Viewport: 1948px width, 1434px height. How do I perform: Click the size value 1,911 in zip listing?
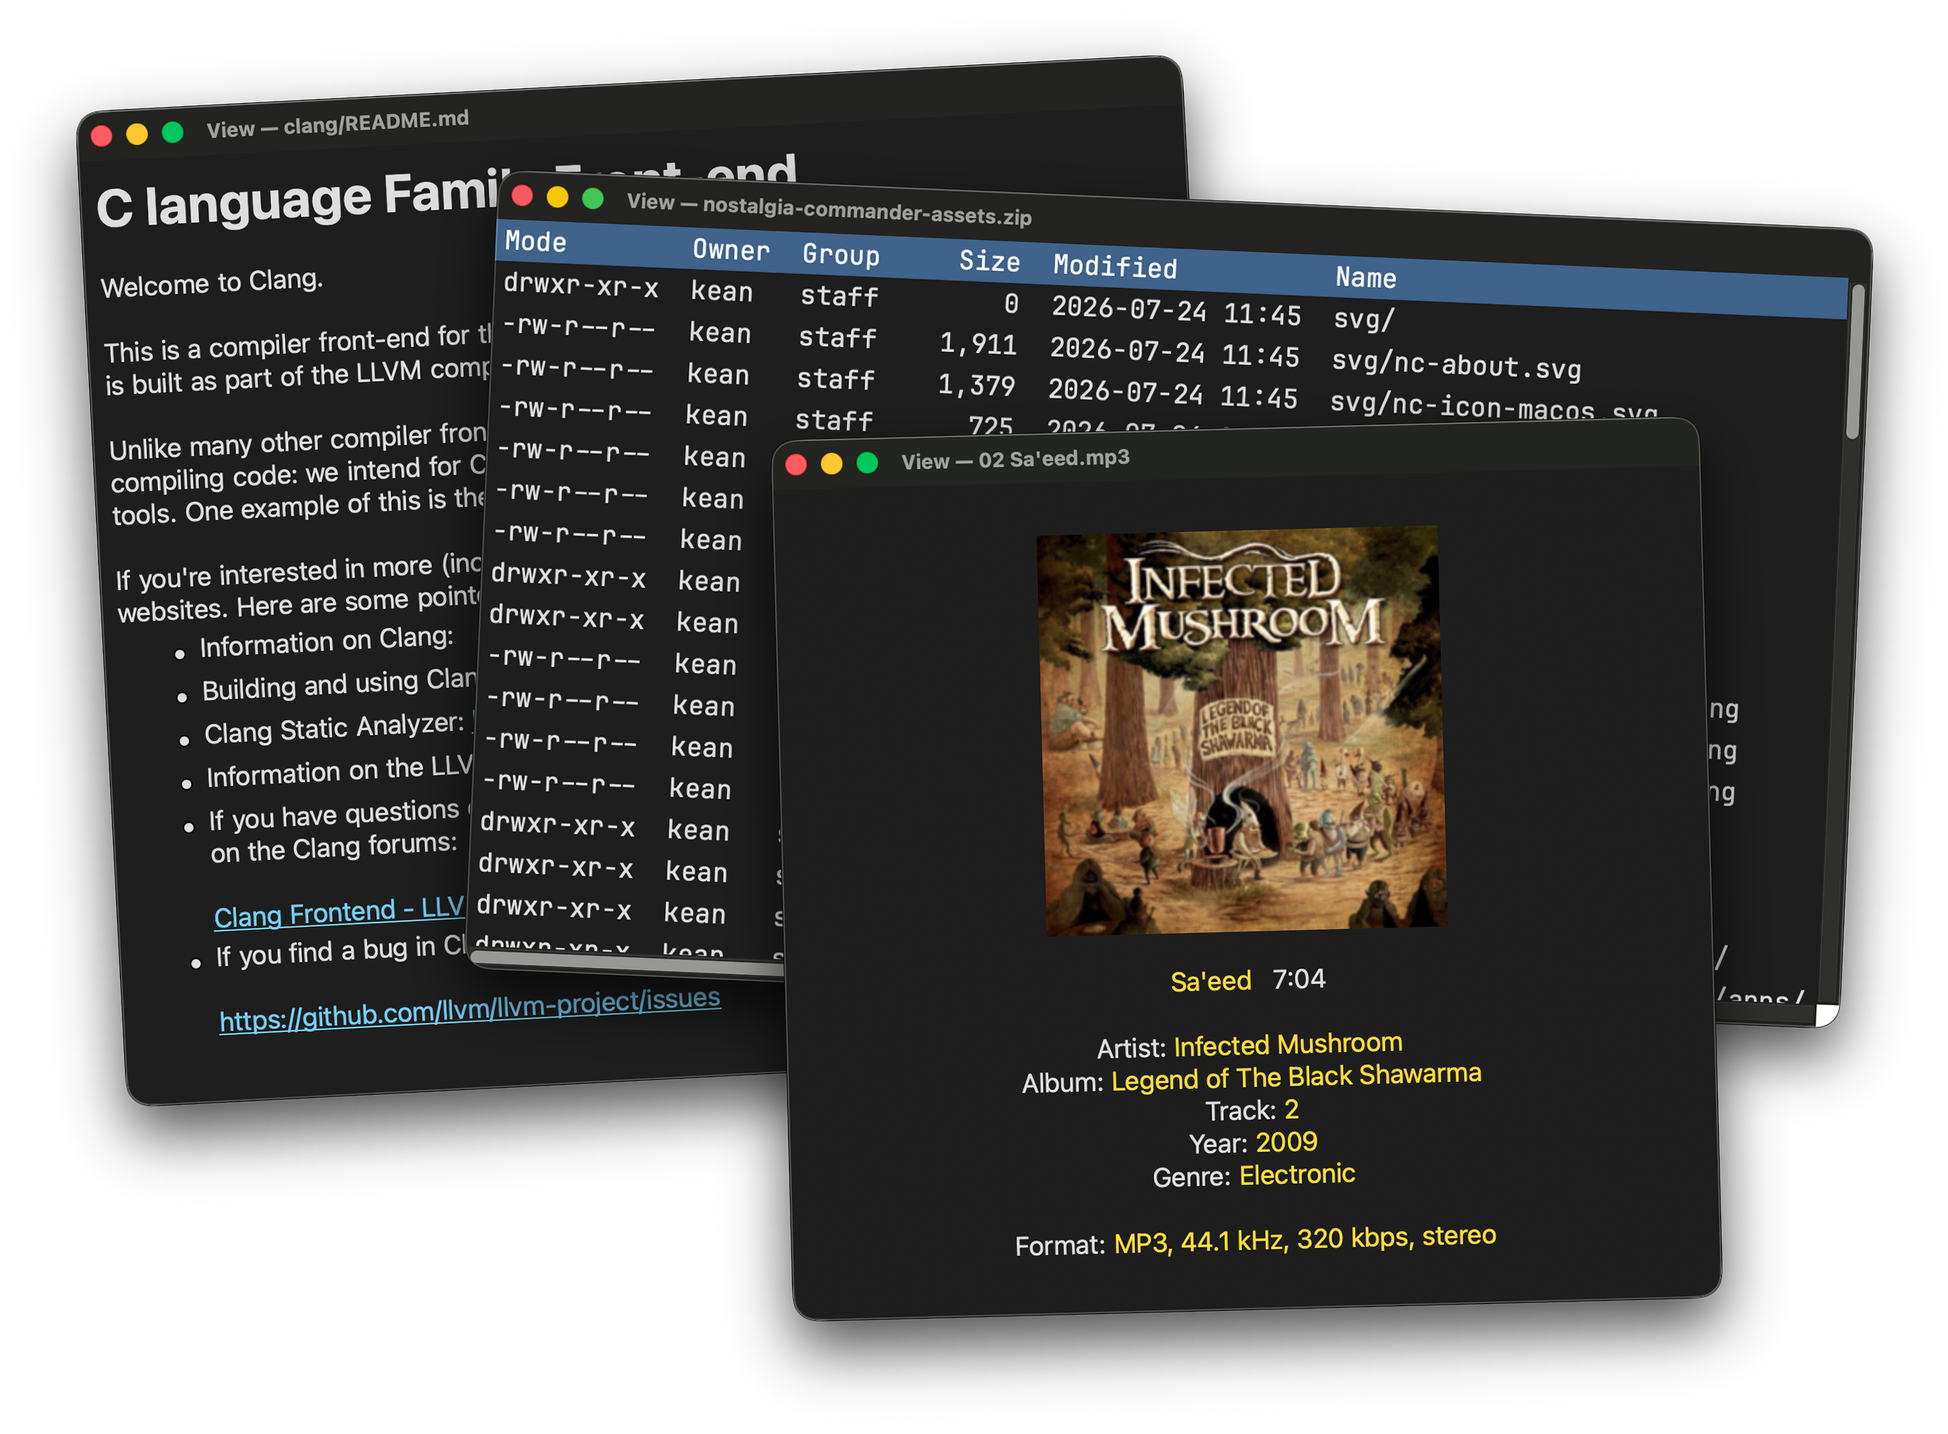tap(978, 343)
